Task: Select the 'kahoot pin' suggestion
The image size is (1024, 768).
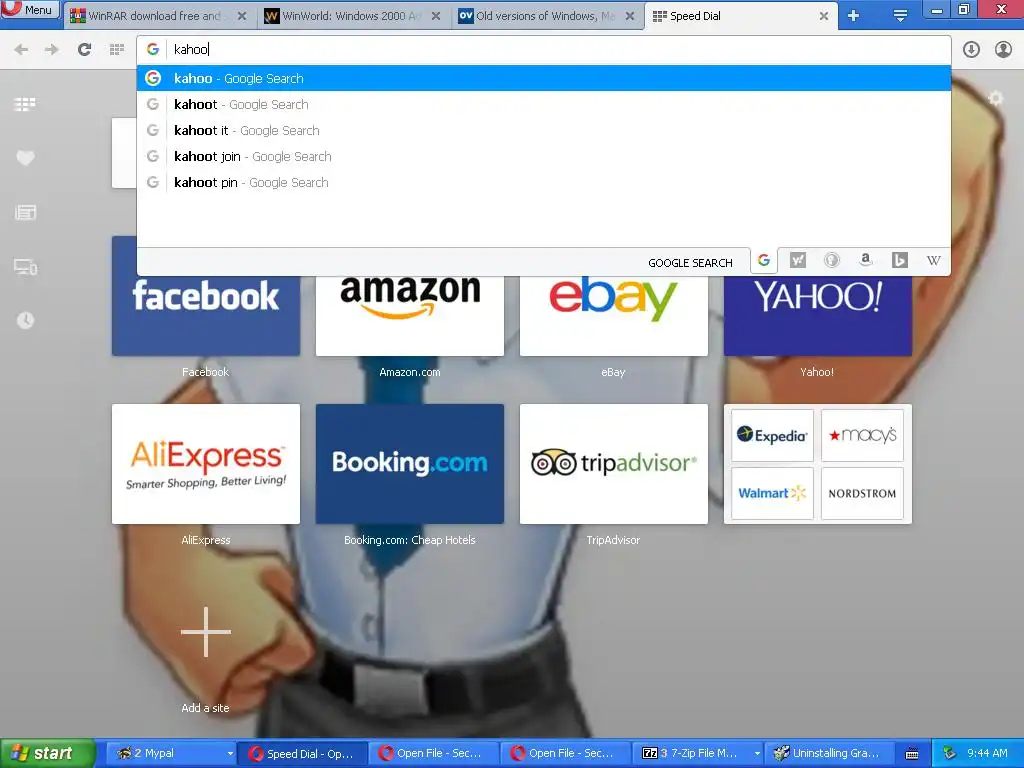Action: click(543, 183)
